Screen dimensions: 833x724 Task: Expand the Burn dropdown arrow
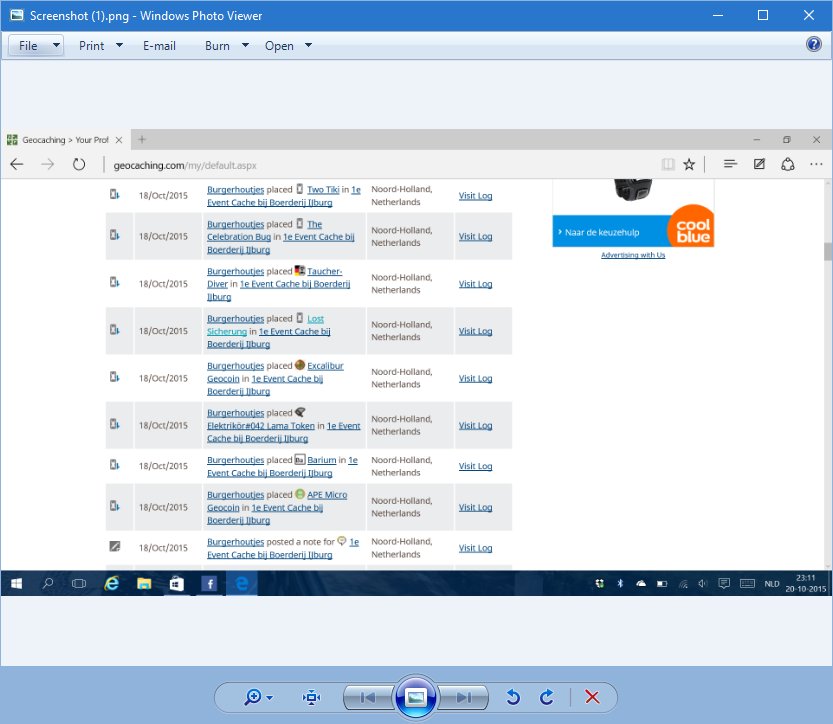(245, 45)
